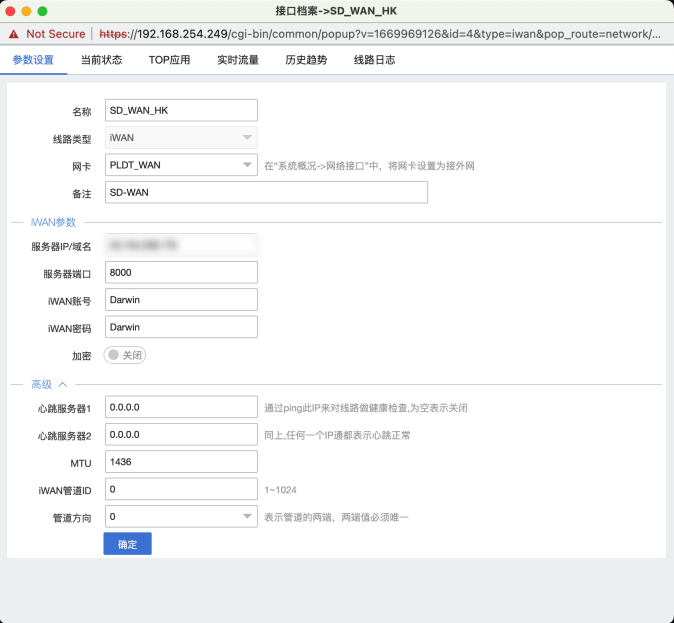This screenshot has height=623, width=674.
Task: Click the blurred 服务器IP/域名 field
Action: click(181, 245)
